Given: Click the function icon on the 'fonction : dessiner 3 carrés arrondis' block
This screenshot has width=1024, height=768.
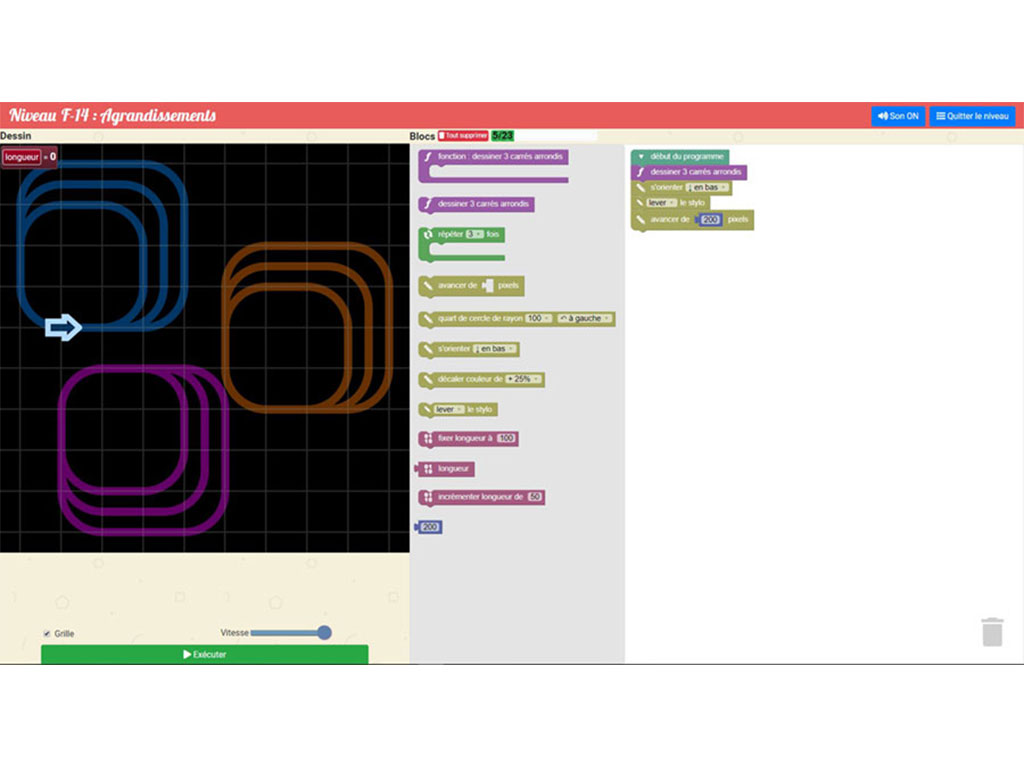Looking at the screenshot, I should [x=428, y=157].
